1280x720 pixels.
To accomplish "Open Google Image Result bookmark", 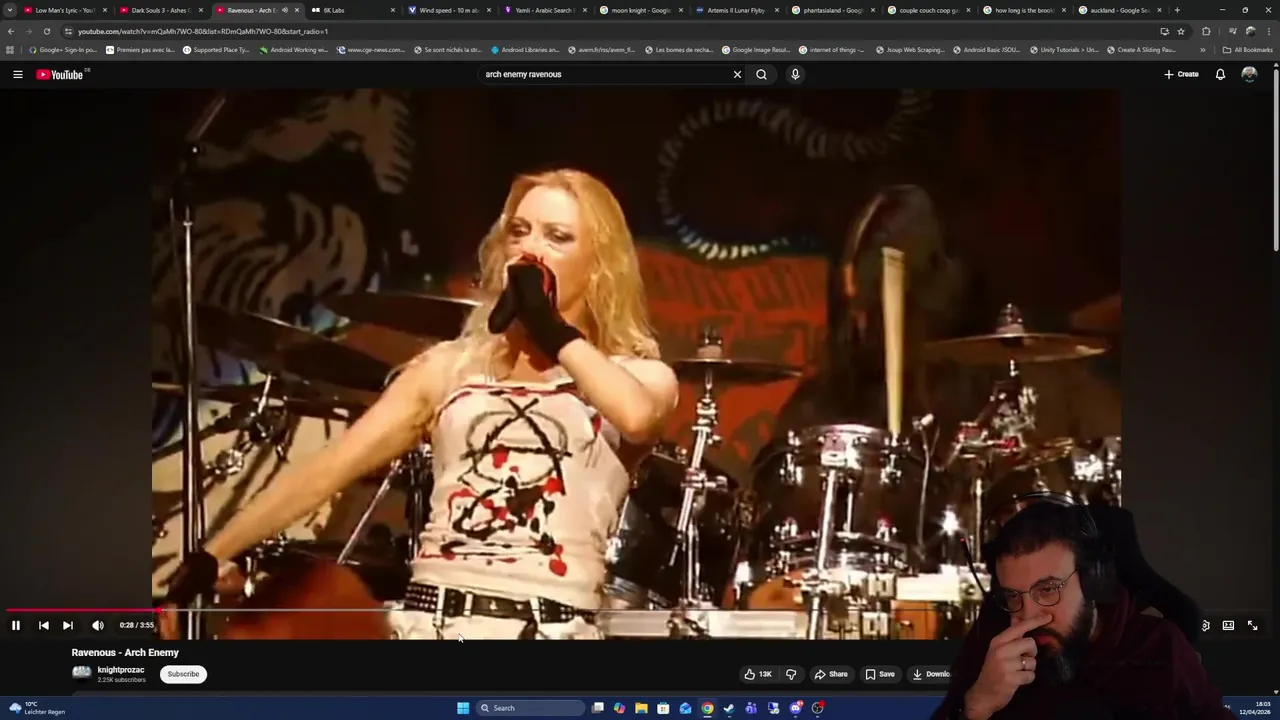I will (x=755, y=49).
